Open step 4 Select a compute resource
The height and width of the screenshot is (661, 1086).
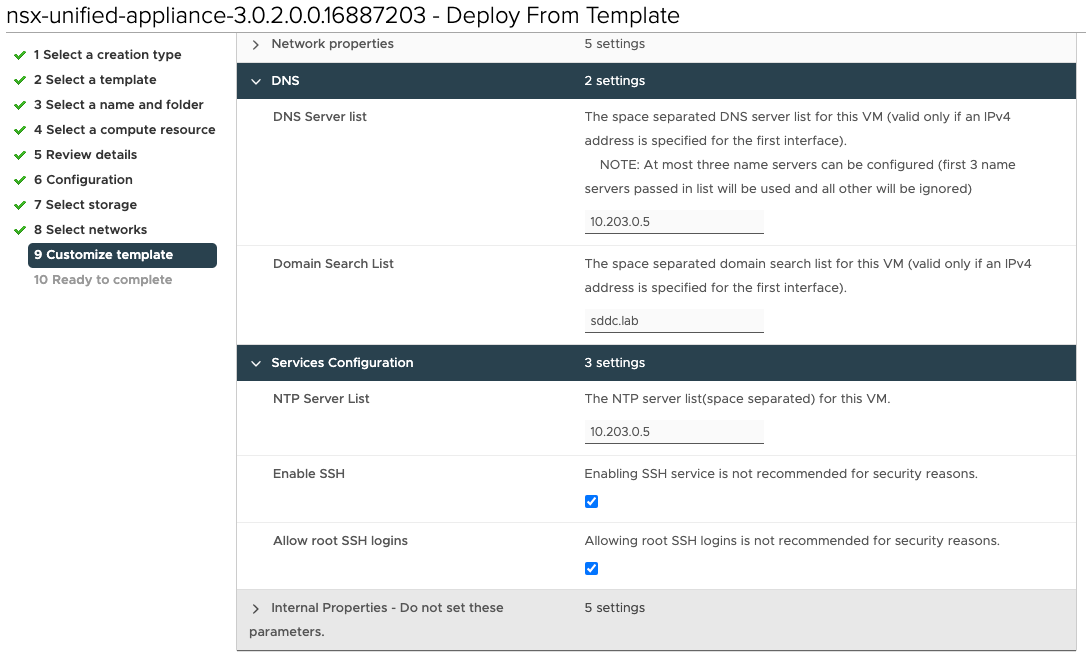(x=124, y=130)
